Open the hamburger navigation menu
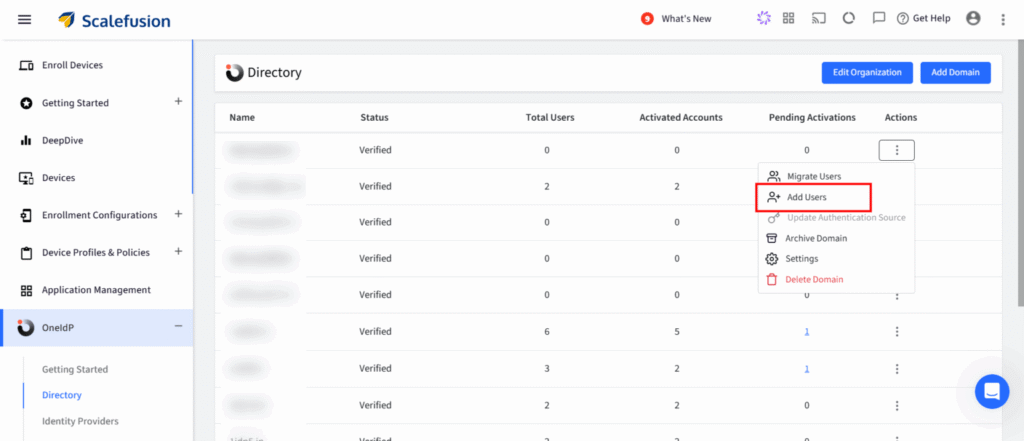Image resolution: width=1024 pixels, height=441 pixels. click(x=24, y=20)
